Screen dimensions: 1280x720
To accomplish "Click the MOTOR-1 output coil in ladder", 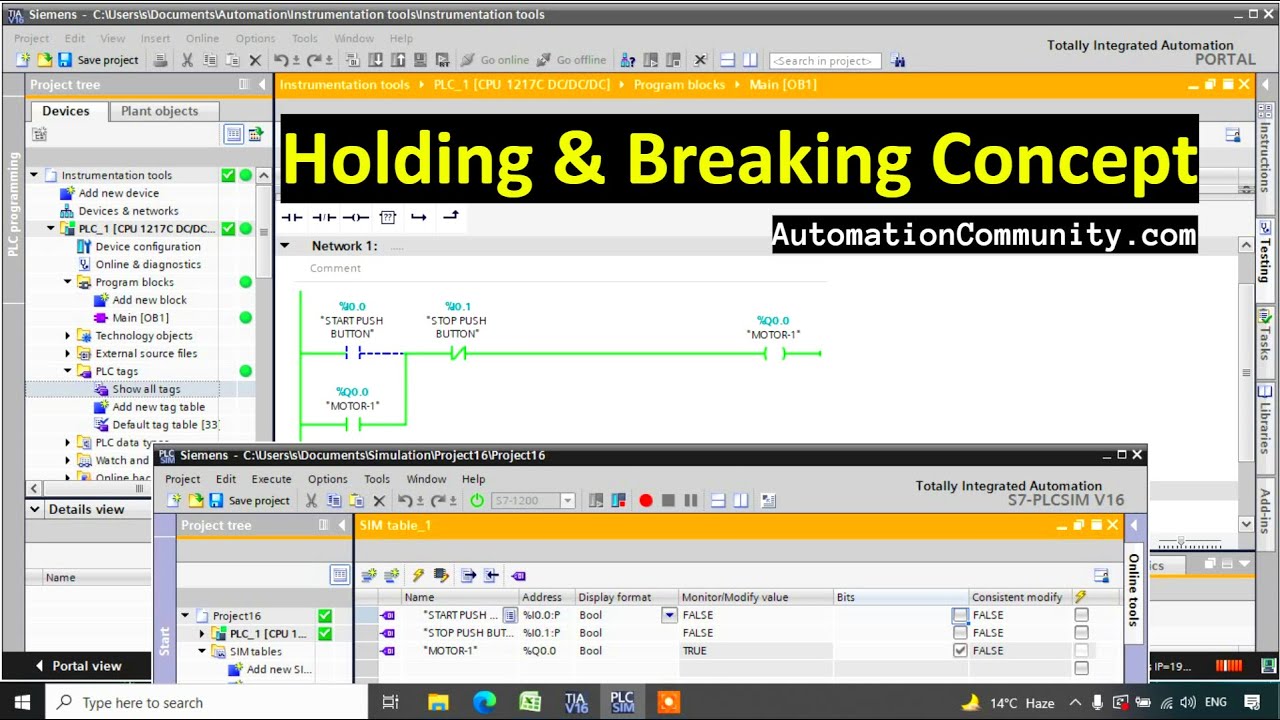I will click(776, 353).
